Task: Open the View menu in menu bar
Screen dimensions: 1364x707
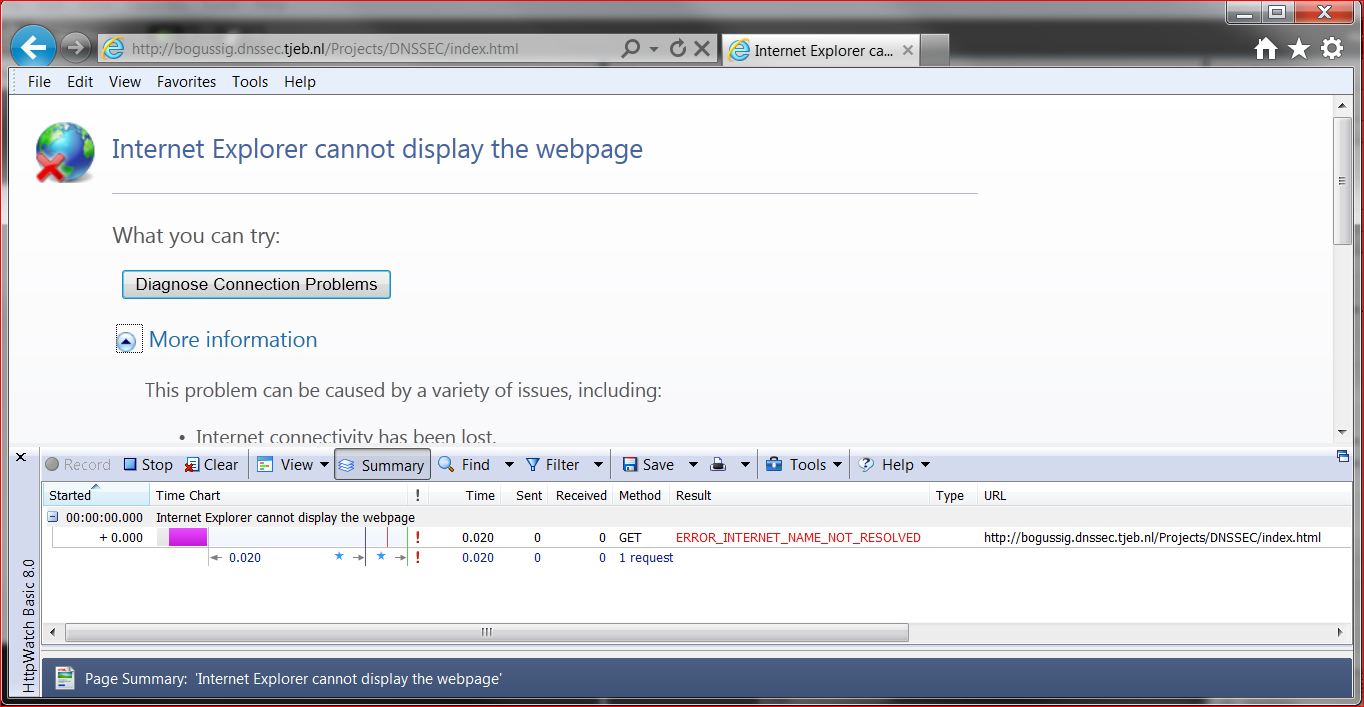Action: coord(125,82)
